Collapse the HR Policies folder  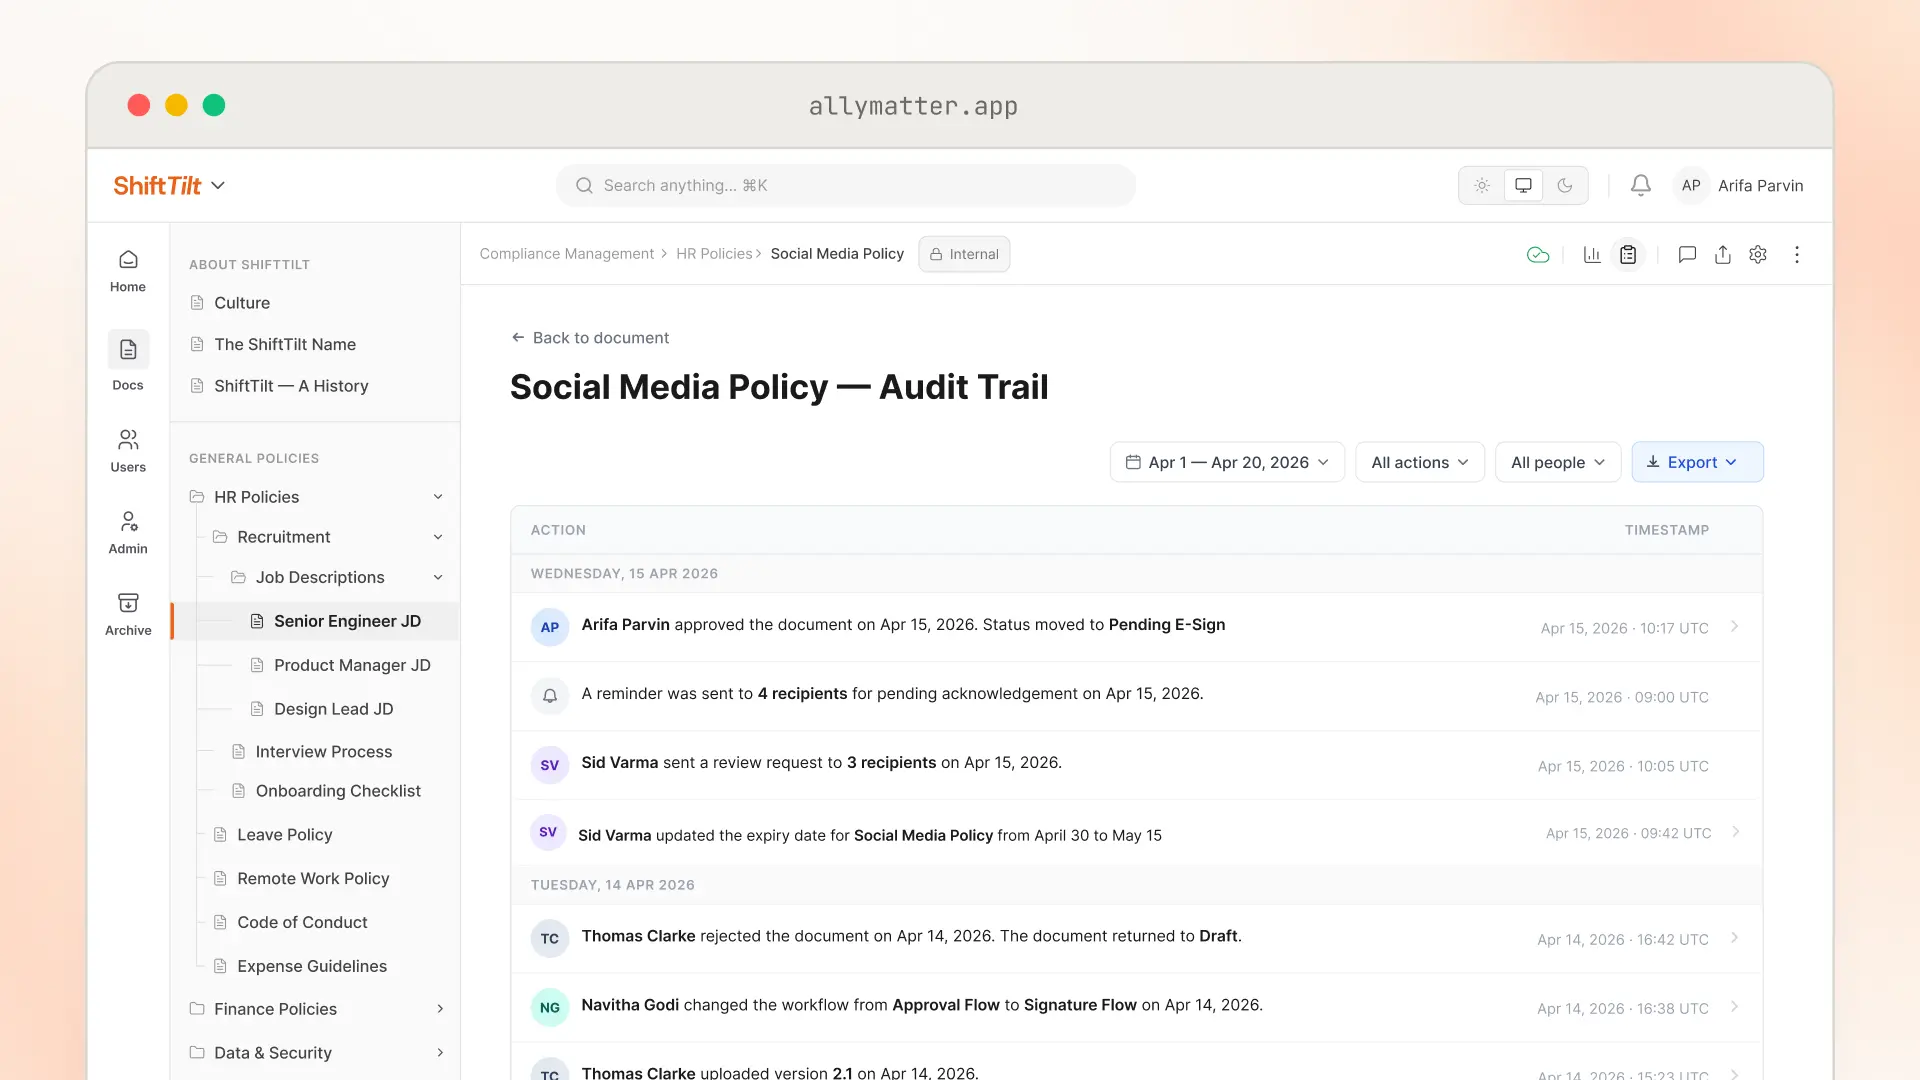tap(438, 497)
